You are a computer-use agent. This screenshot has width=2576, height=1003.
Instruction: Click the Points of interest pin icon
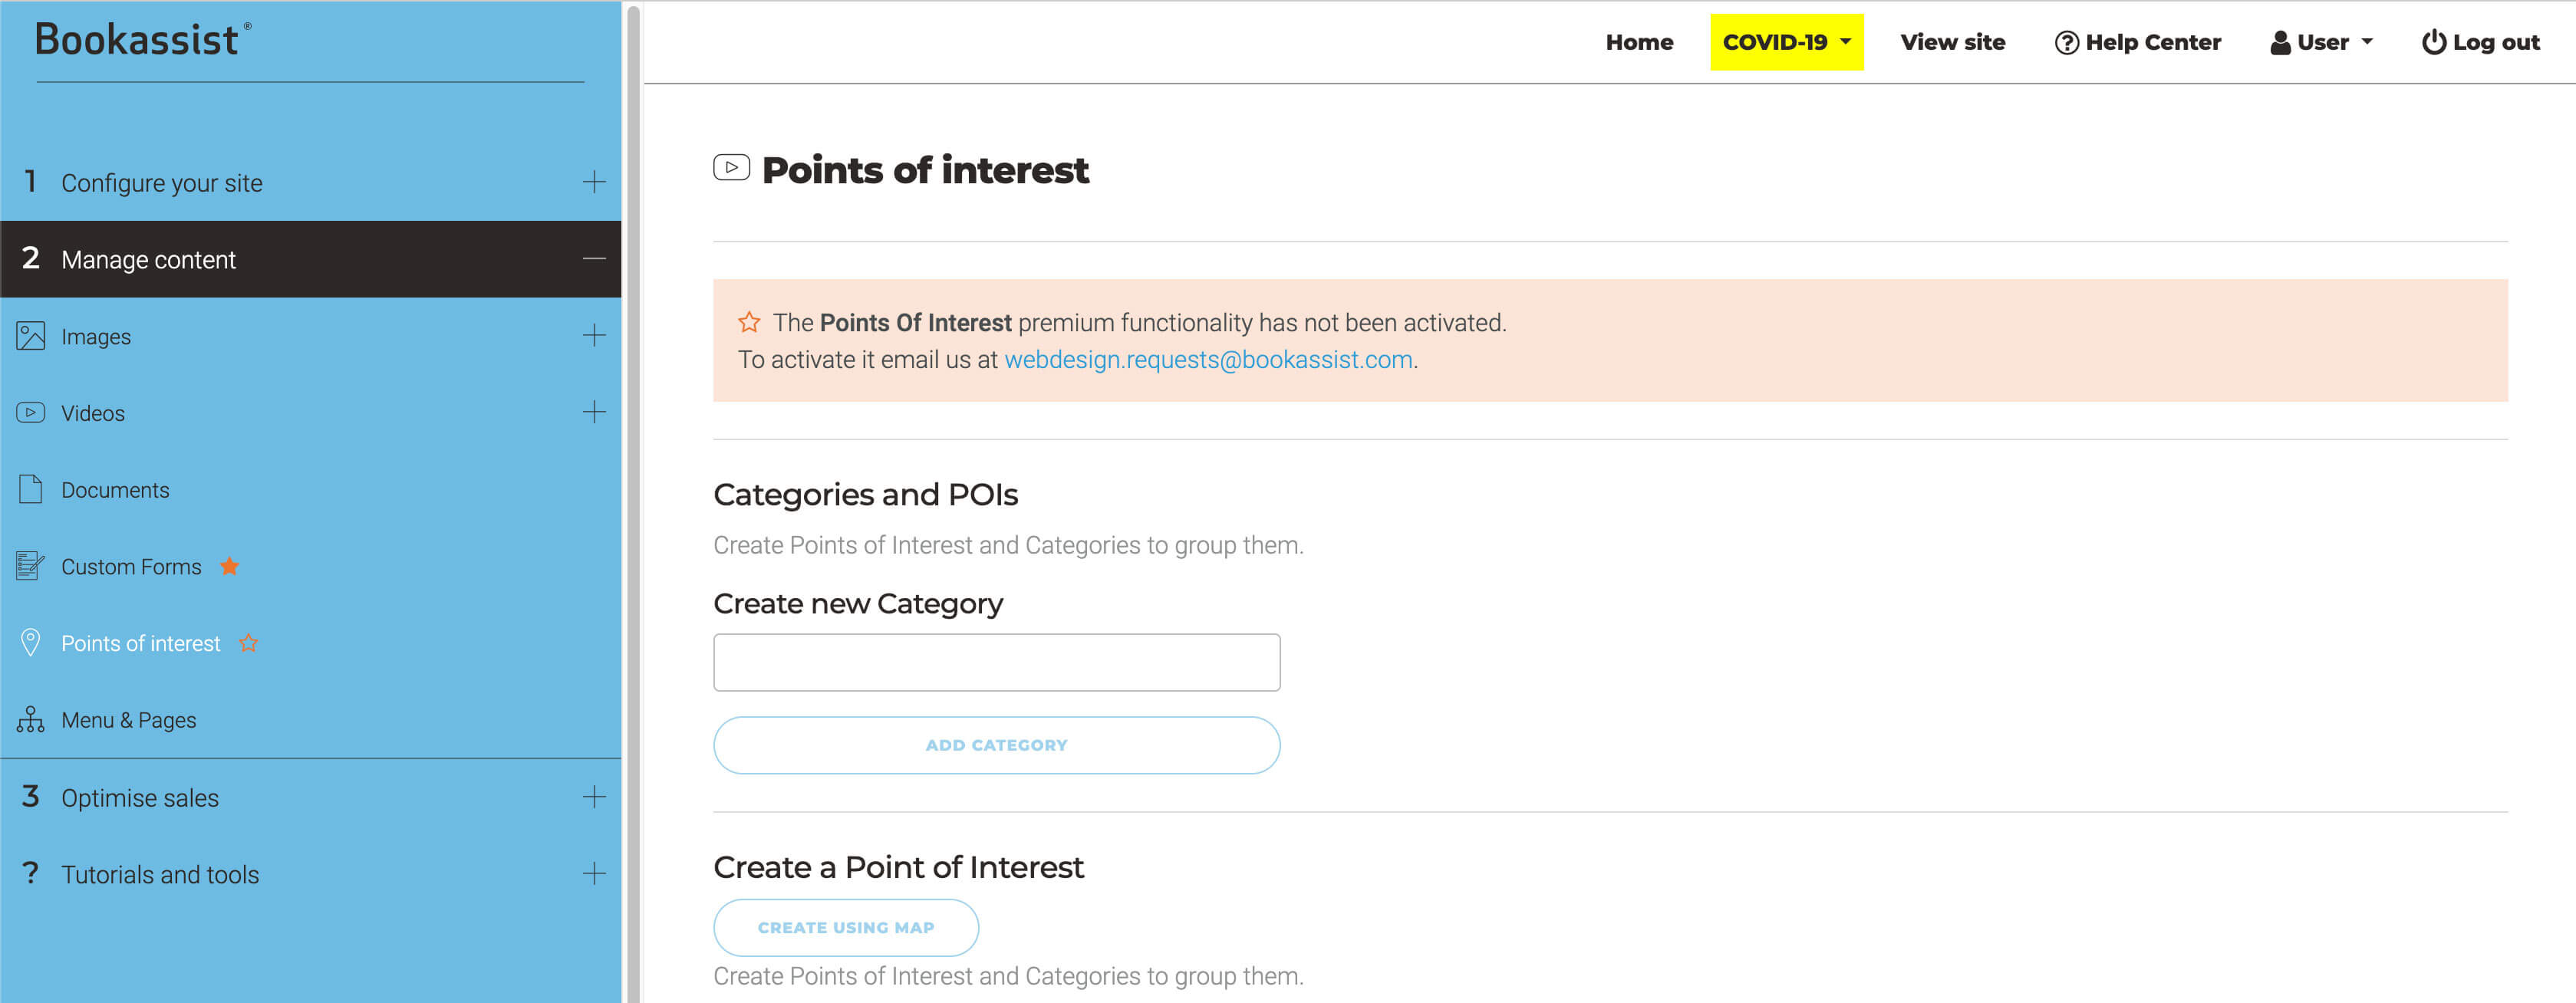31,642
